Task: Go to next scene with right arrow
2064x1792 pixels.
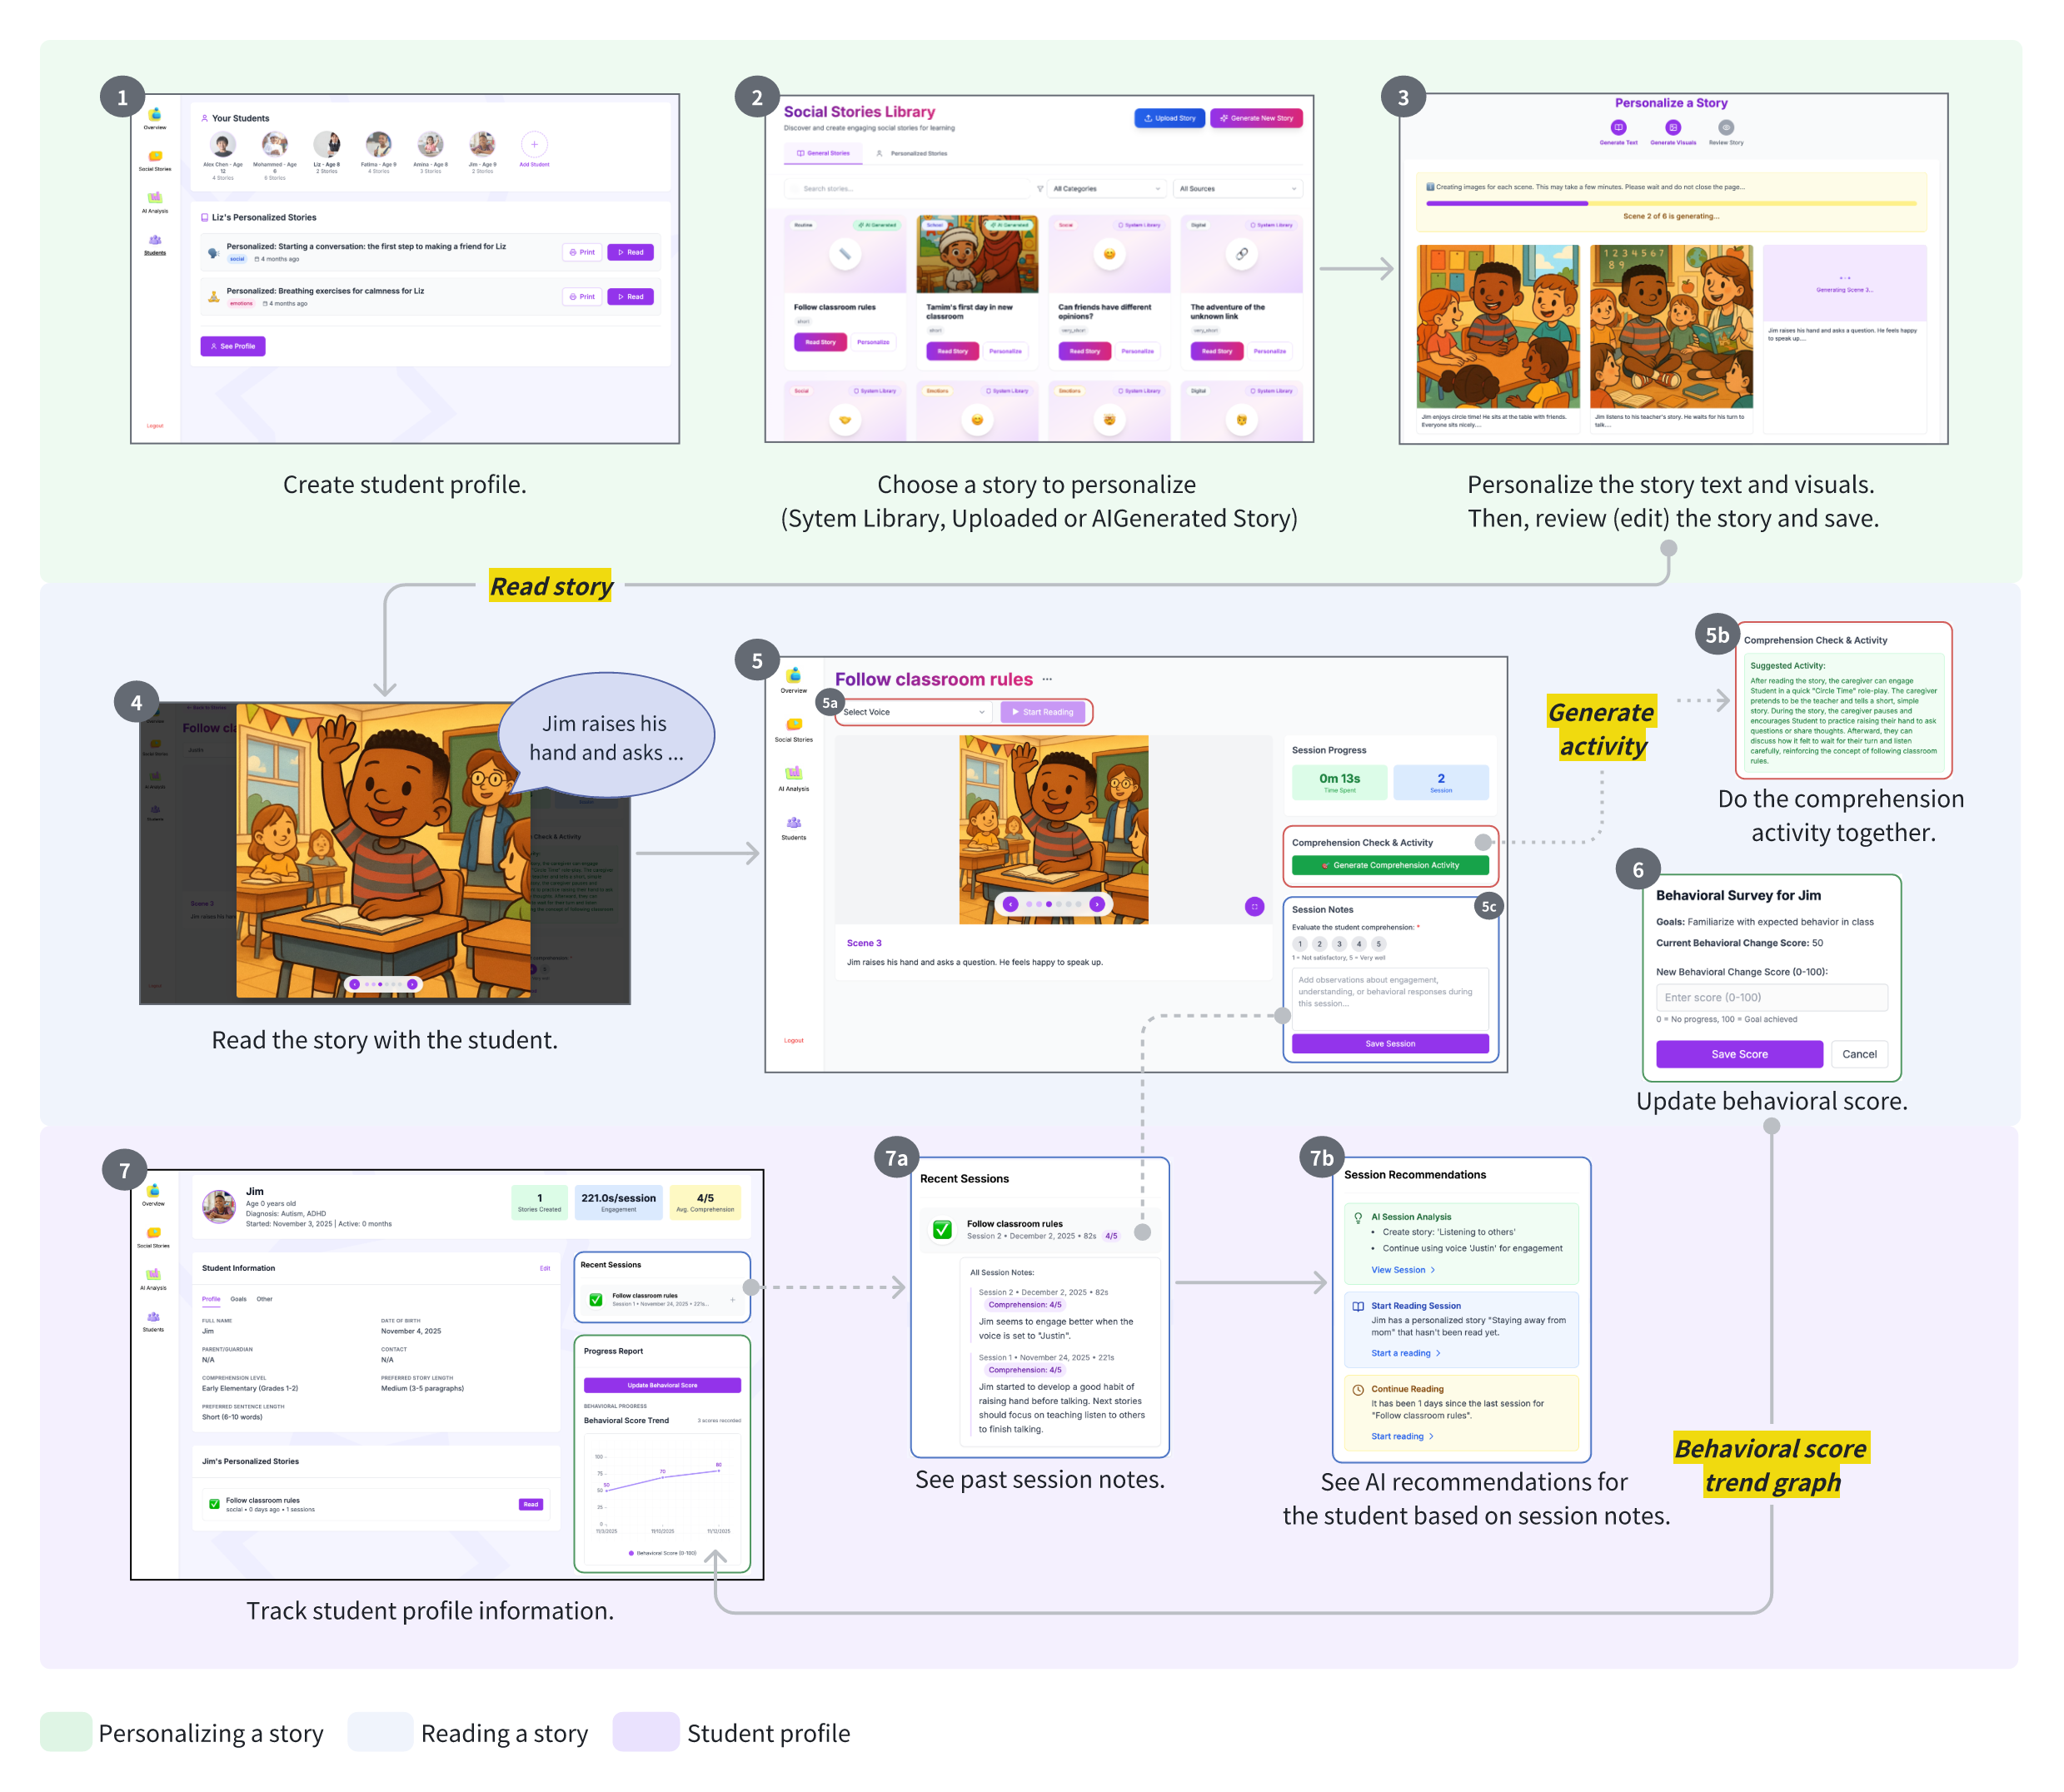Action: point(1097,904)
